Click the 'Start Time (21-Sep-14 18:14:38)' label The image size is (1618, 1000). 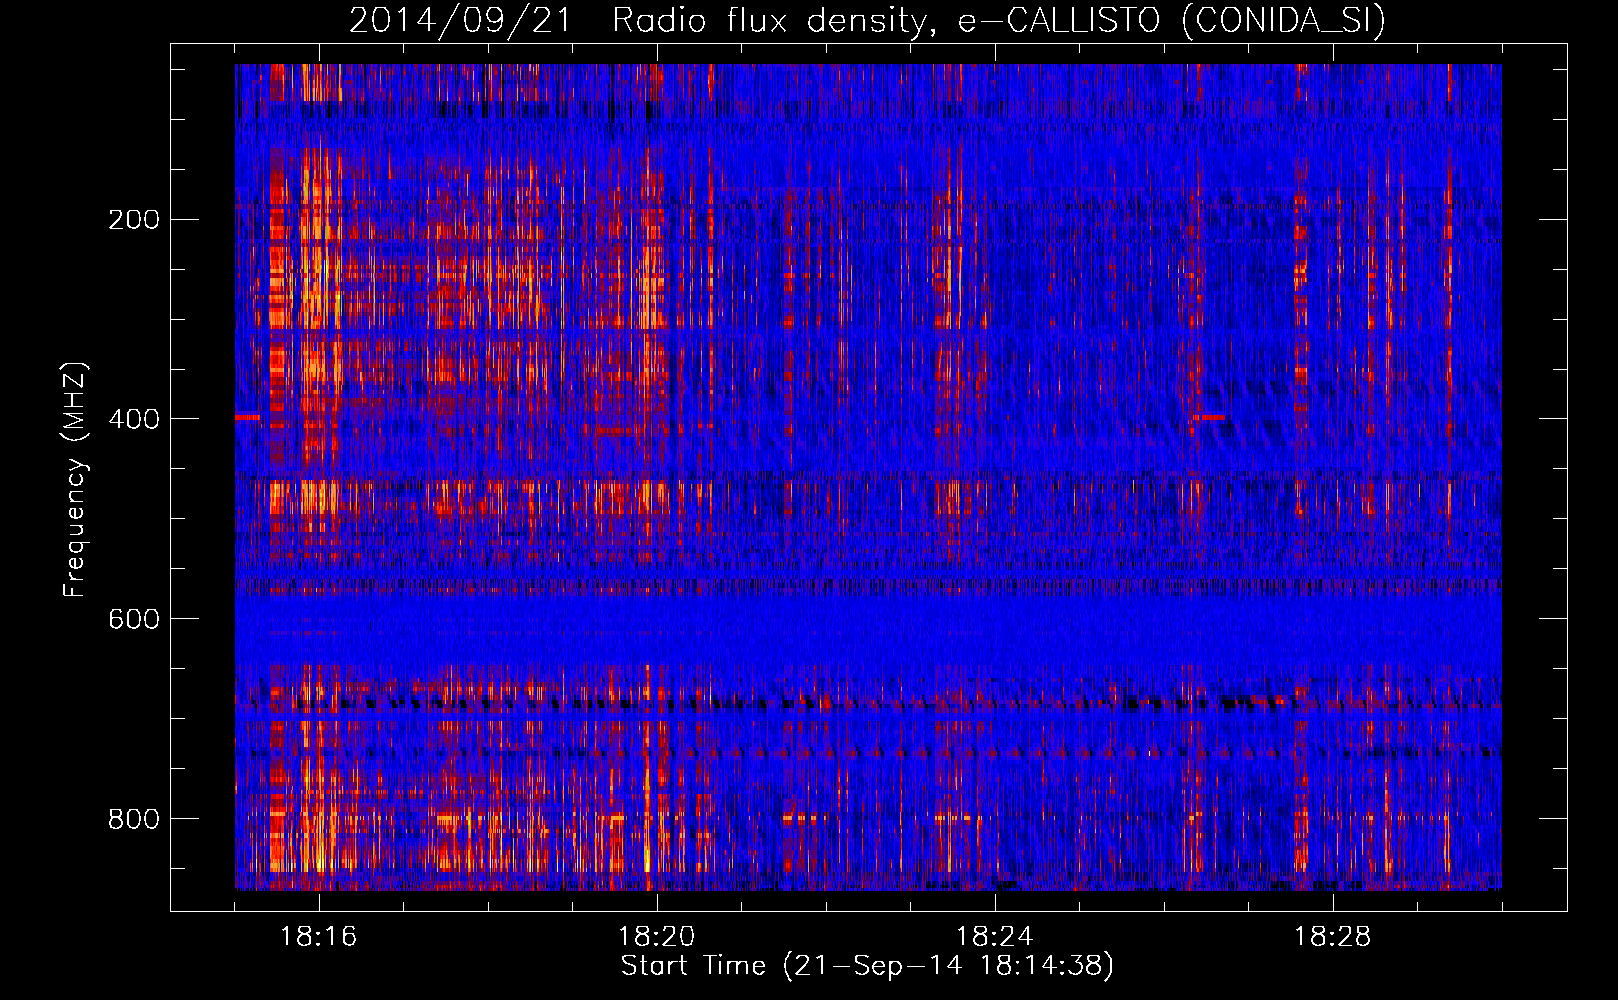(x=867, y=966)
